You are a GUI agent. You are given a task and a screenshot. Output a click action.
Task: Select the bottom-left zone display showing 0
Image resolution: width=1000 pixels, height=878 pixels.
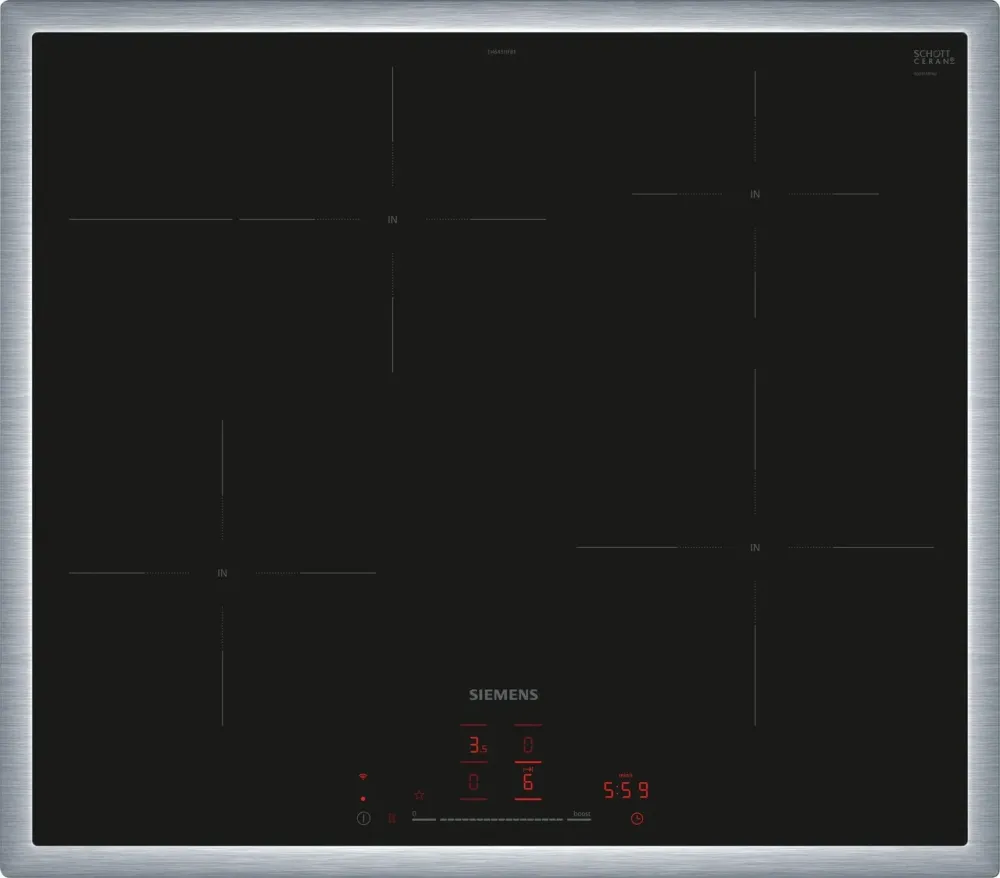[474, 782]
